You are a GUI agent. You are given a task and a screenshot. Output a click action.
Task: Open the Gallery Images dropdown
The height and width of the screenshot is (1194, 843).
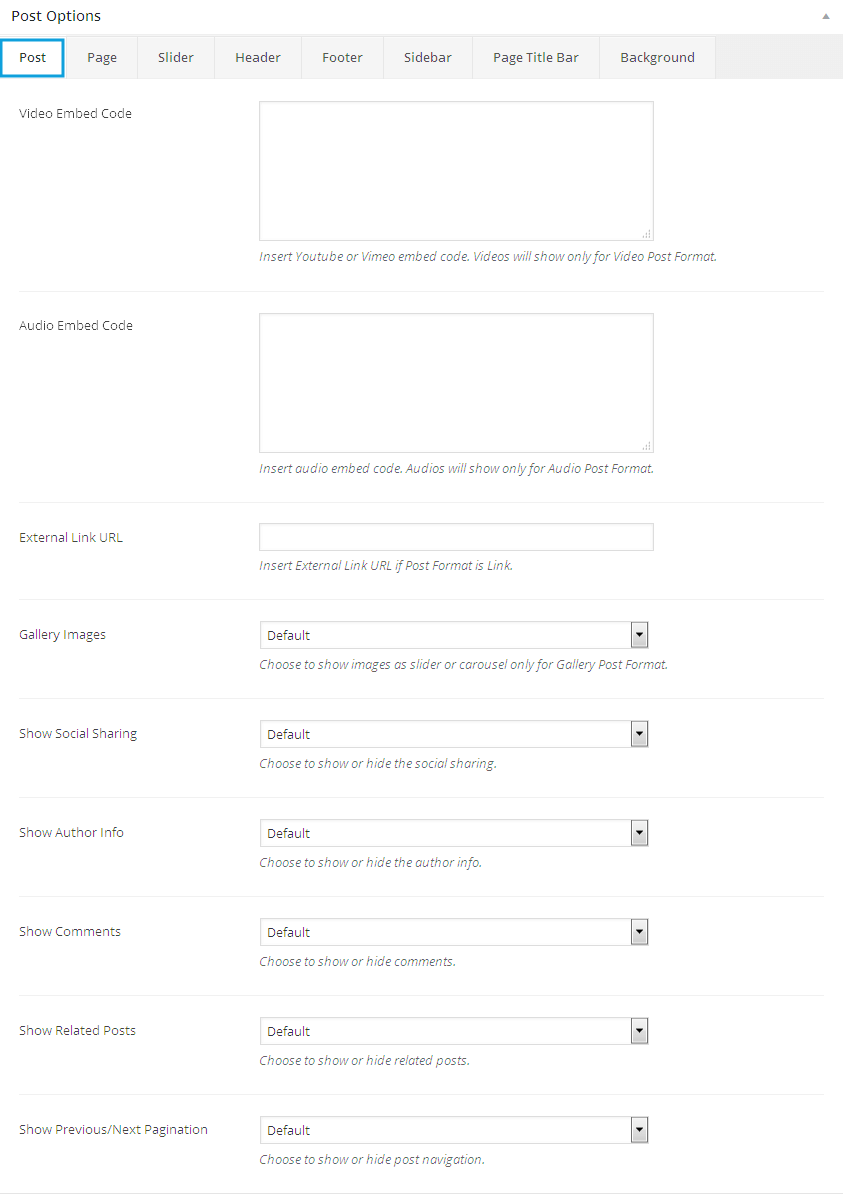tap(454, 635)
